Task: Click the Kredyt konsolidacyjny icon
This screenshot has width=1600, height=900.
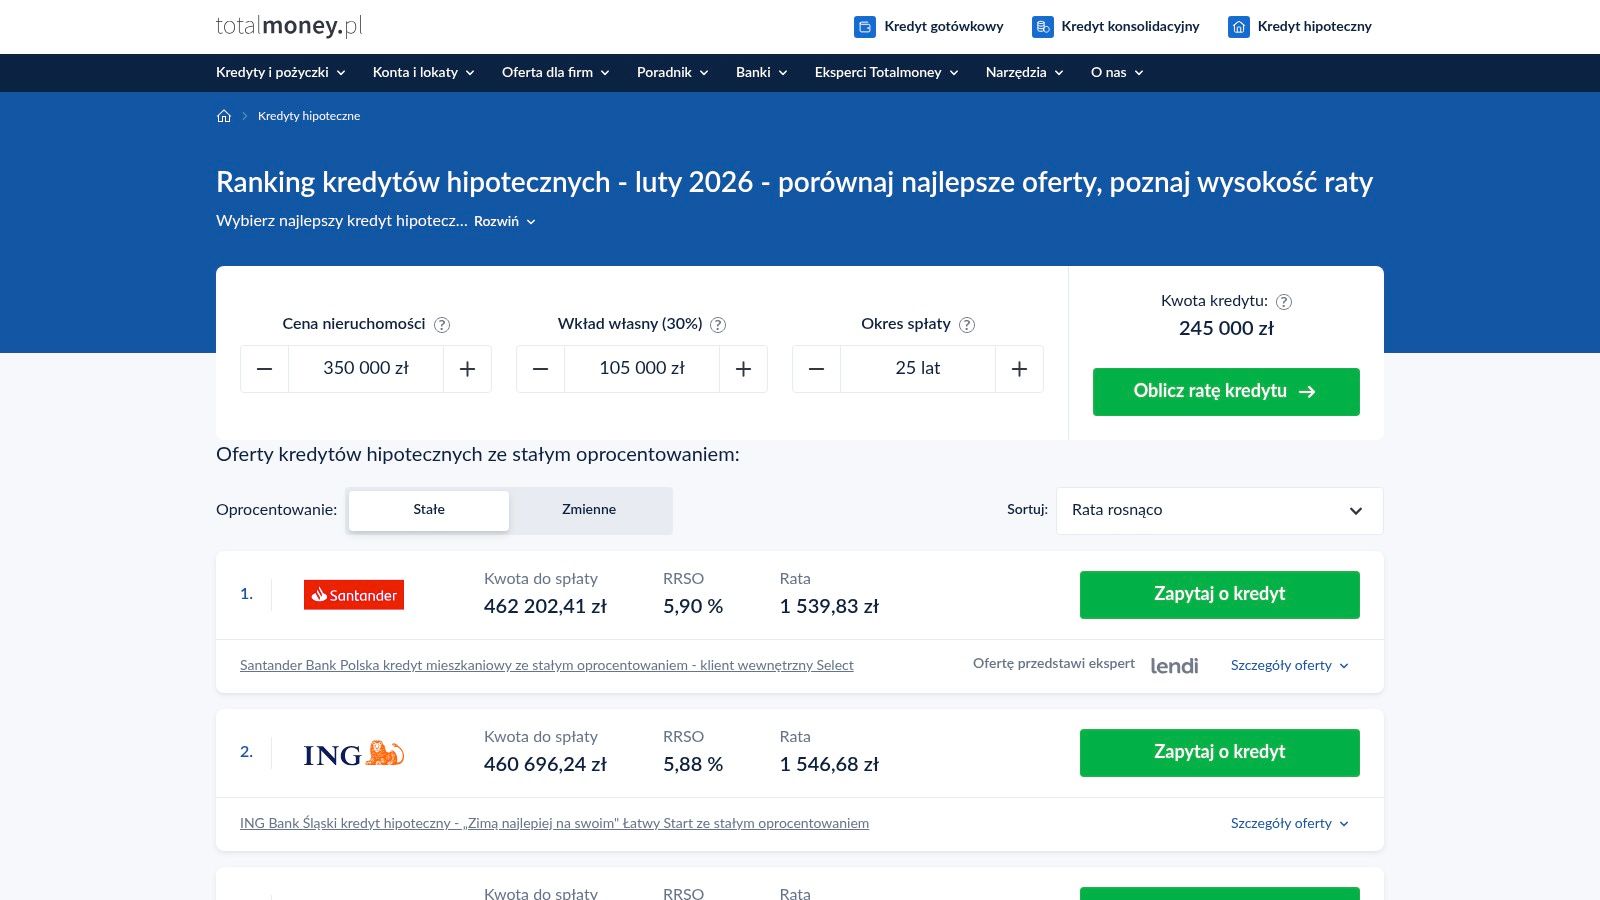Action: pyautogui.click(x=1043, y=27)
